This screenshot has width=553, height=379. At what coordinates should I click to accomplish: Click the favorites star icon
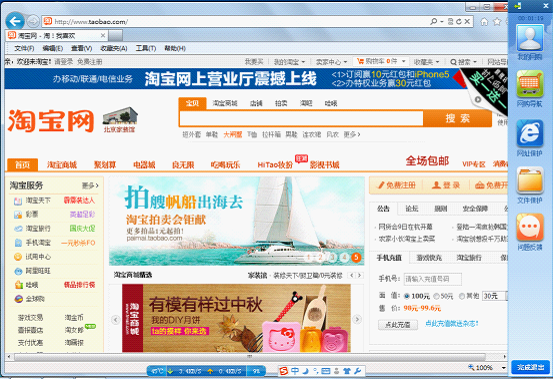tap(497, 22)
